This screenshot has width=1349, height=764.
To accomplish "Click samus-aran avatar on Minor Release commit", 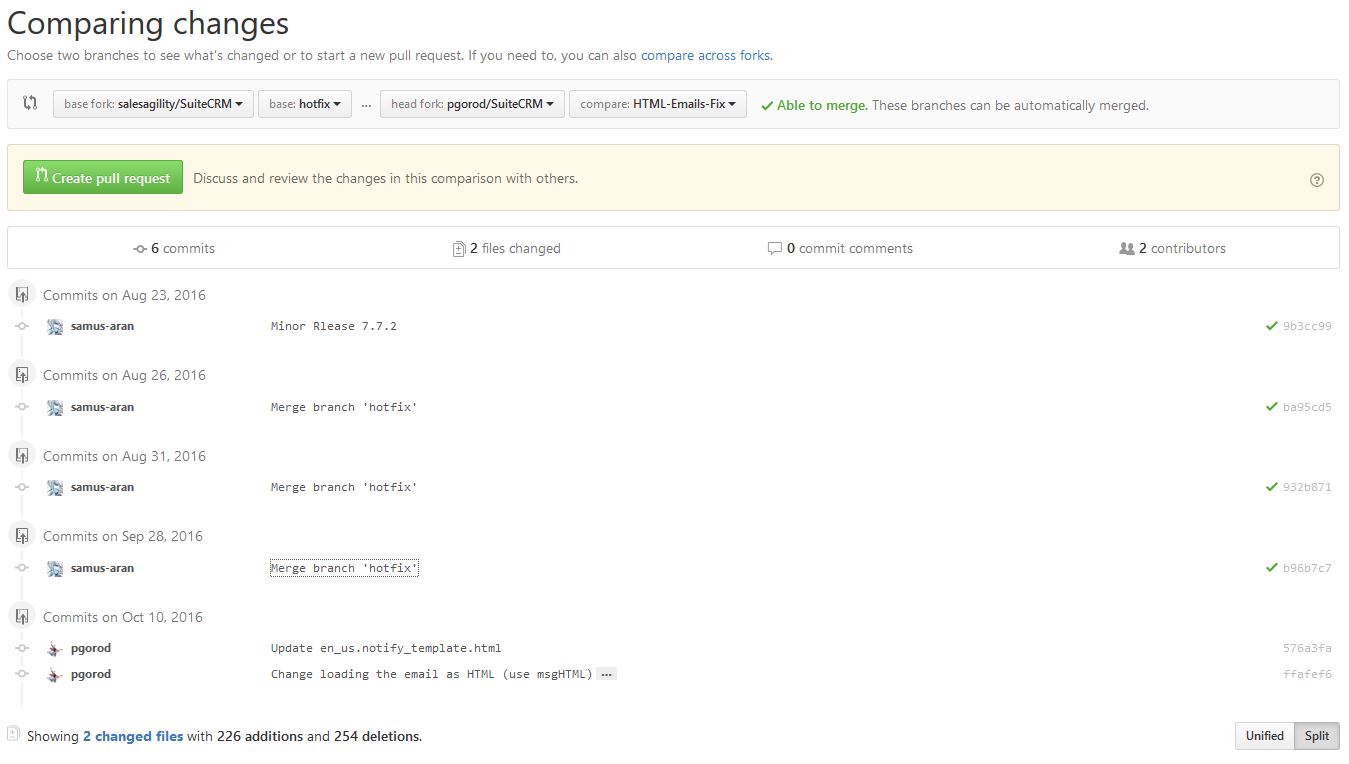I will tap(55, 326).
